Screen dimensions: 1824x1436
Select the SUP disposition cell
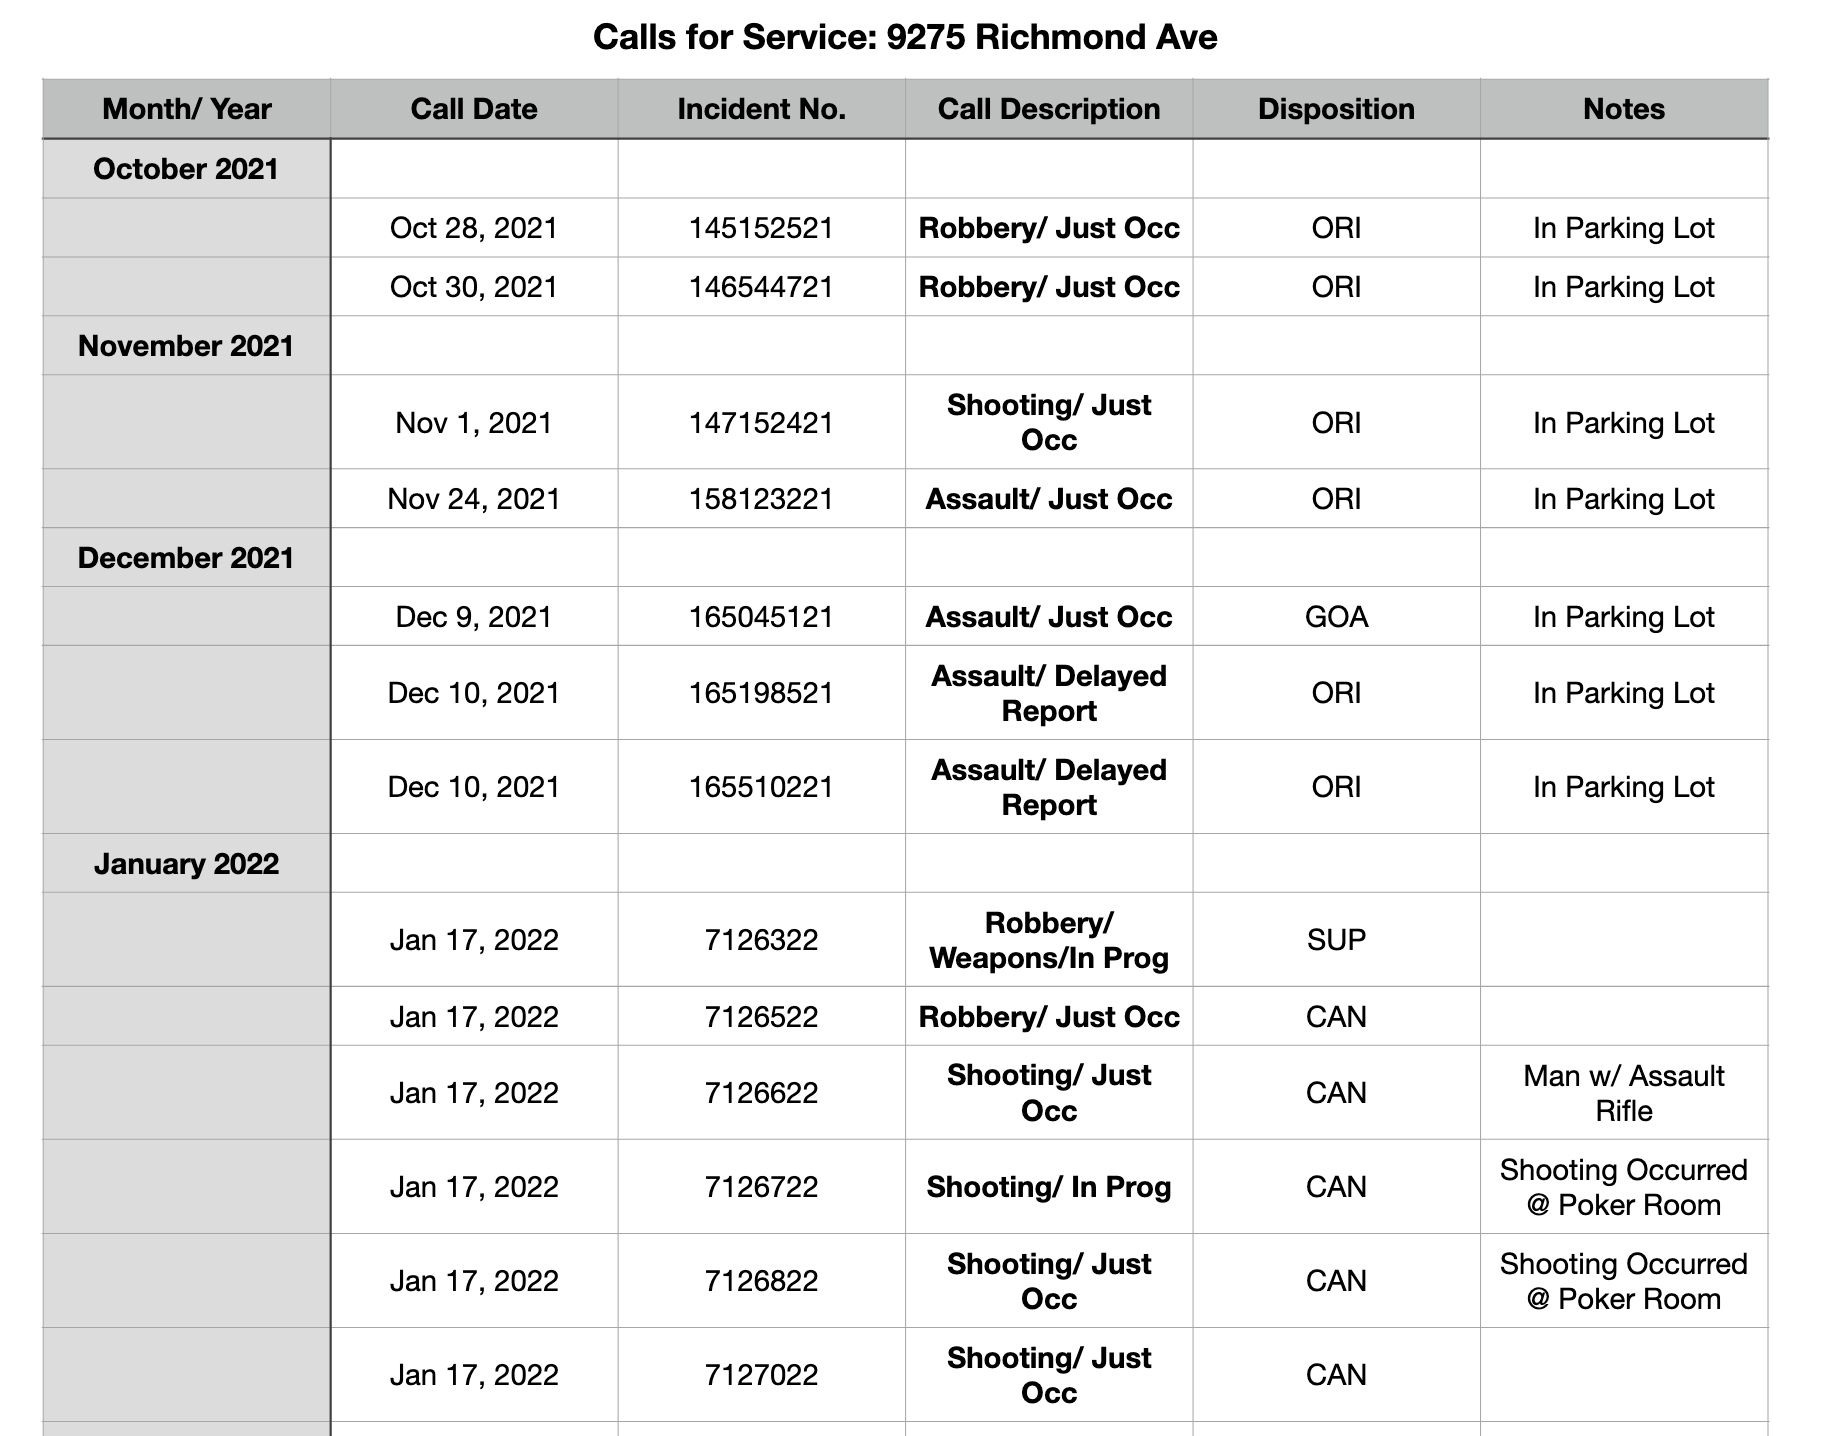click(x=1336, y=940)
